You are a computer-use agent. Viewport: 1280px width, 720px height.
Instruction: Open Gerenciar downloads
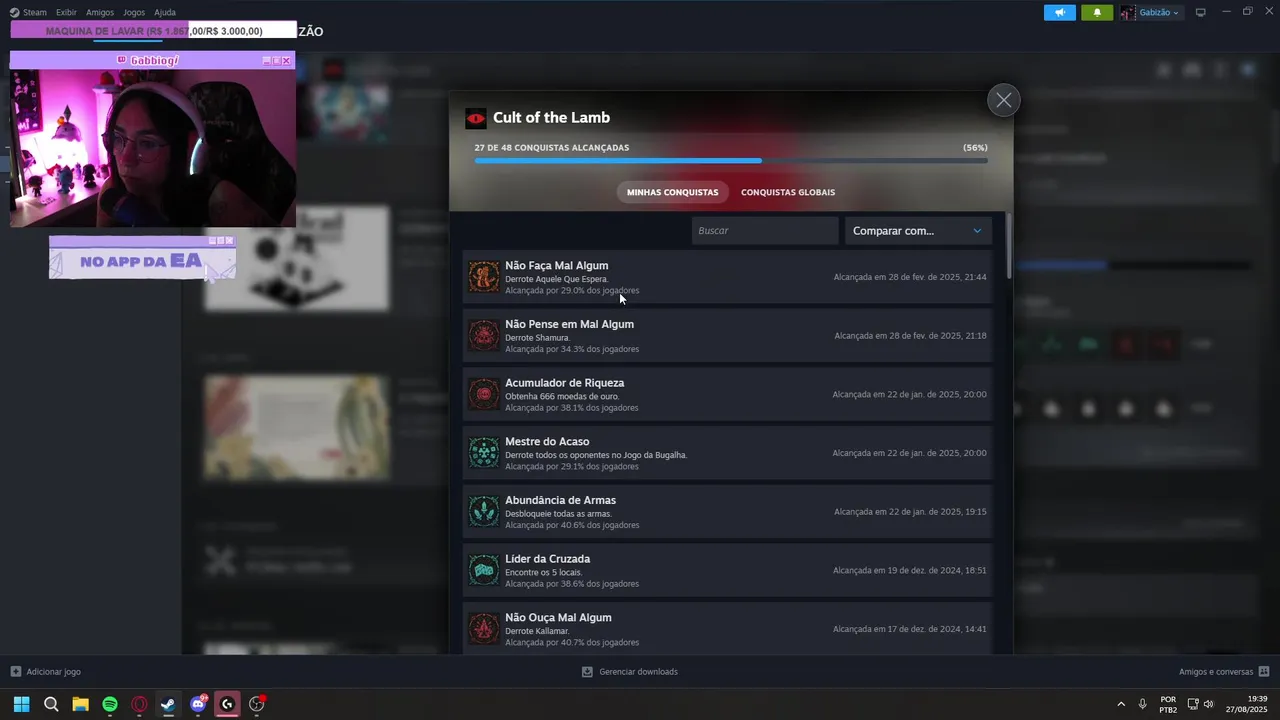pyautogui.click(x=630, y=672)
